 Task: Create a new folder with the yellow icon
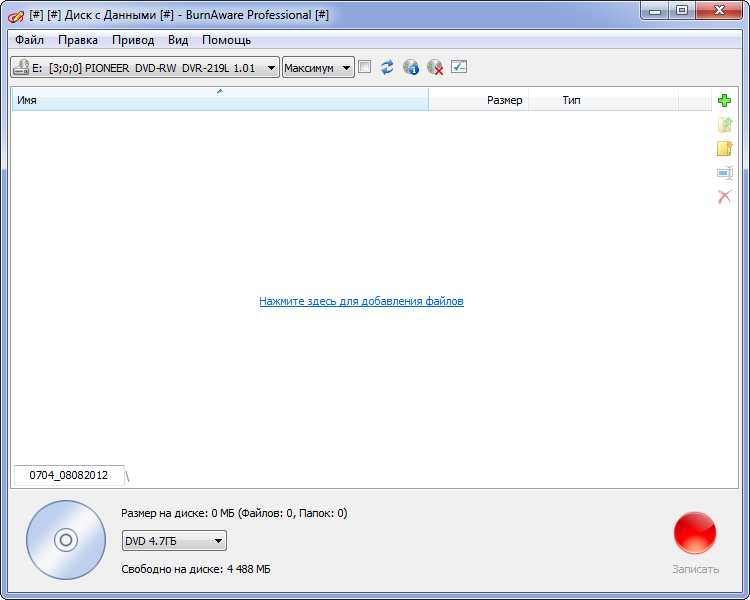(725, 148)
